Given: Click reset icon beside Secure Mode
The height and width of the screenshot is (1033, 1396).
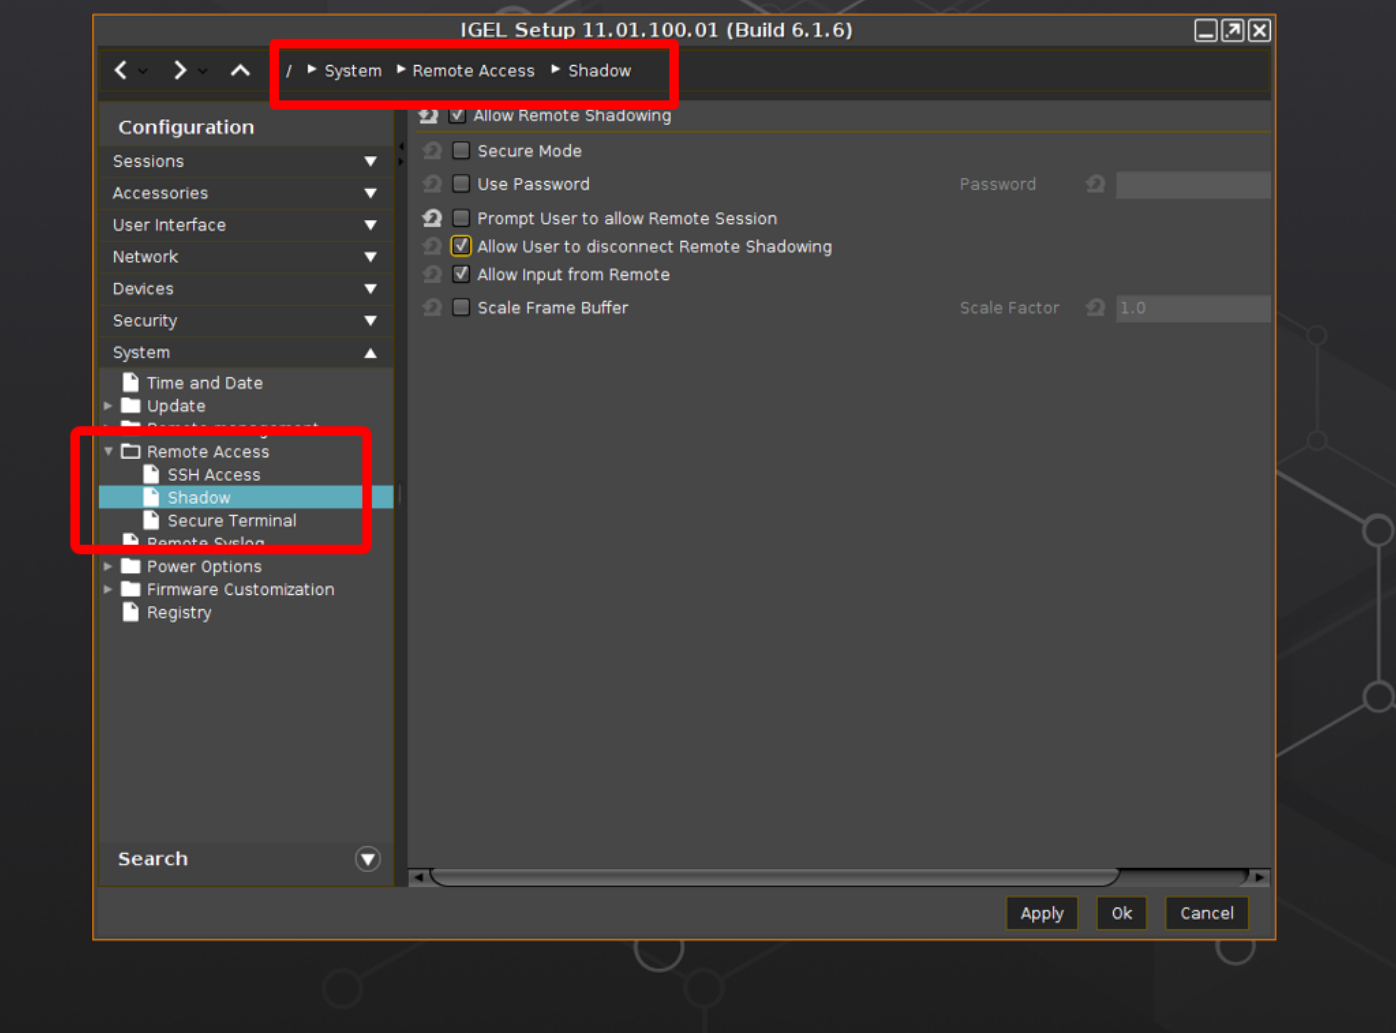Looking at the screenshot, I should 432,151.
